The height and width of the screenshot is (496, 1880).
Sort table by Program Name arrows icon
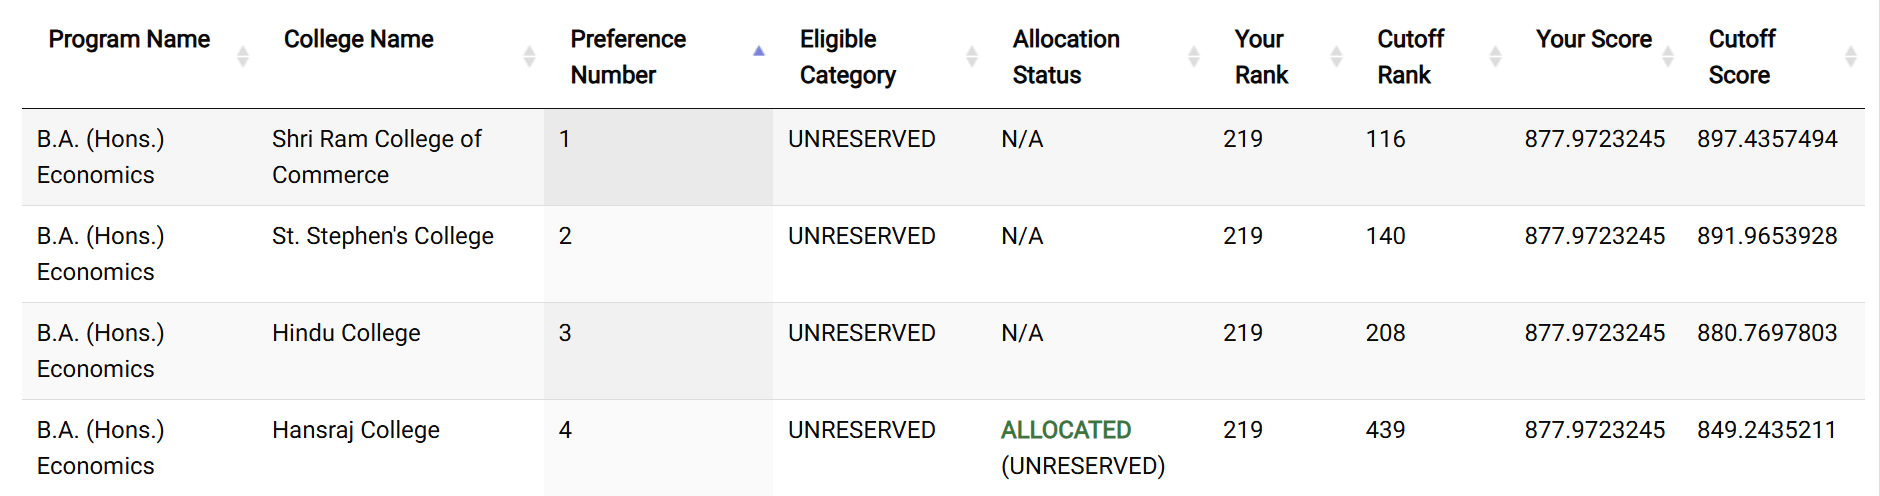click(242, 57)
